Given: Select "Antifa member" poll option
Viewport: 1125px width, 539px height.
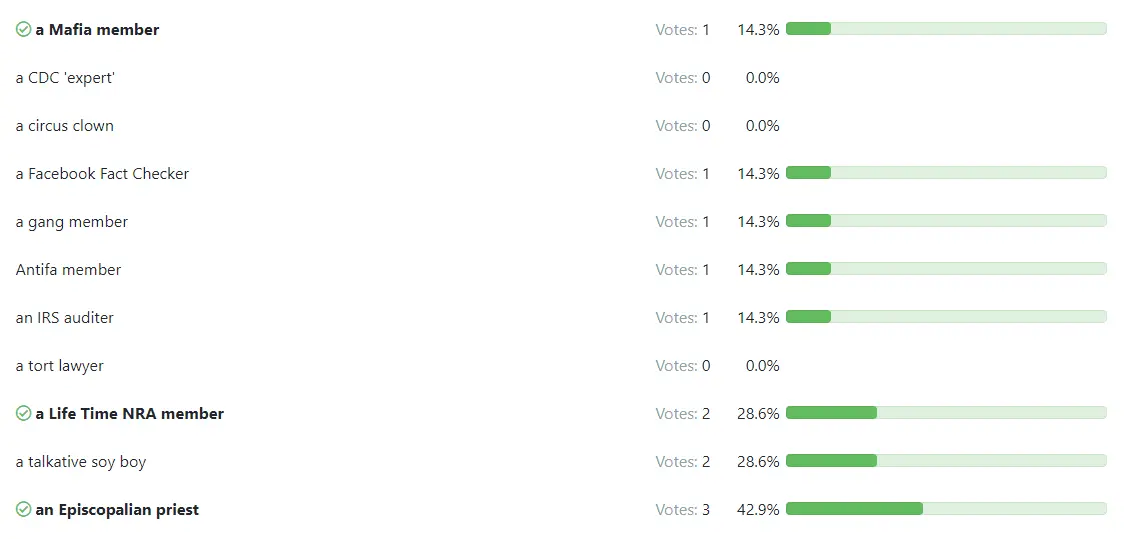Looking at the screenshot, I should (68, 270).
